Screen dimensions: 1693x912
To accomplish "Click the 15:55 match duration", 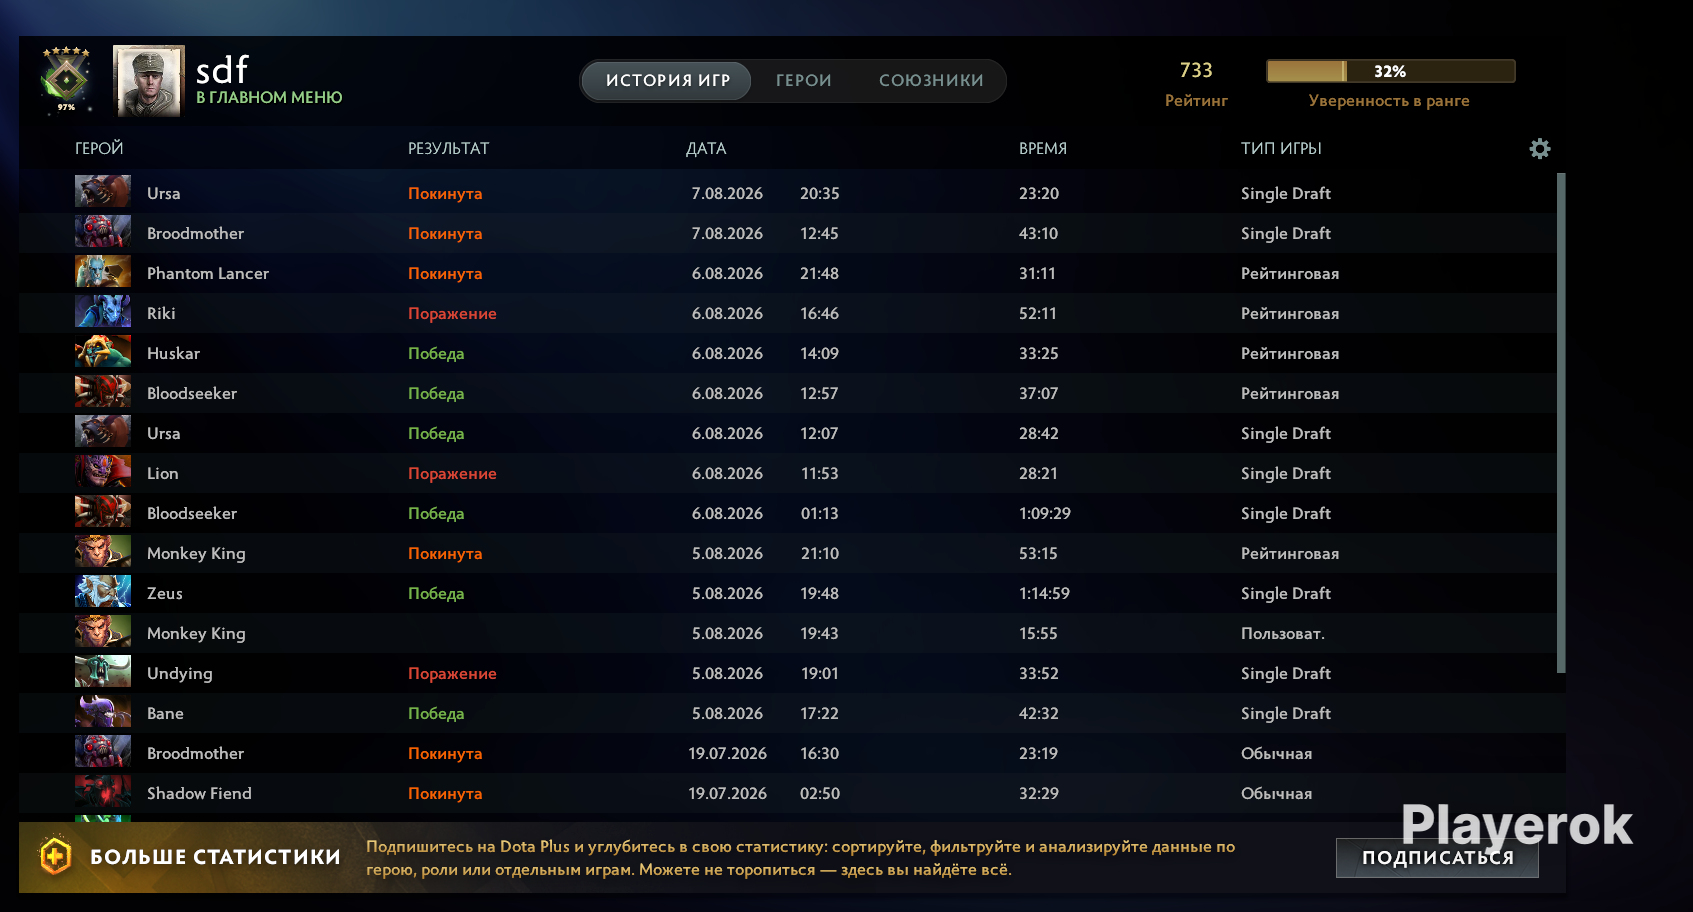I will [1038, 633].
